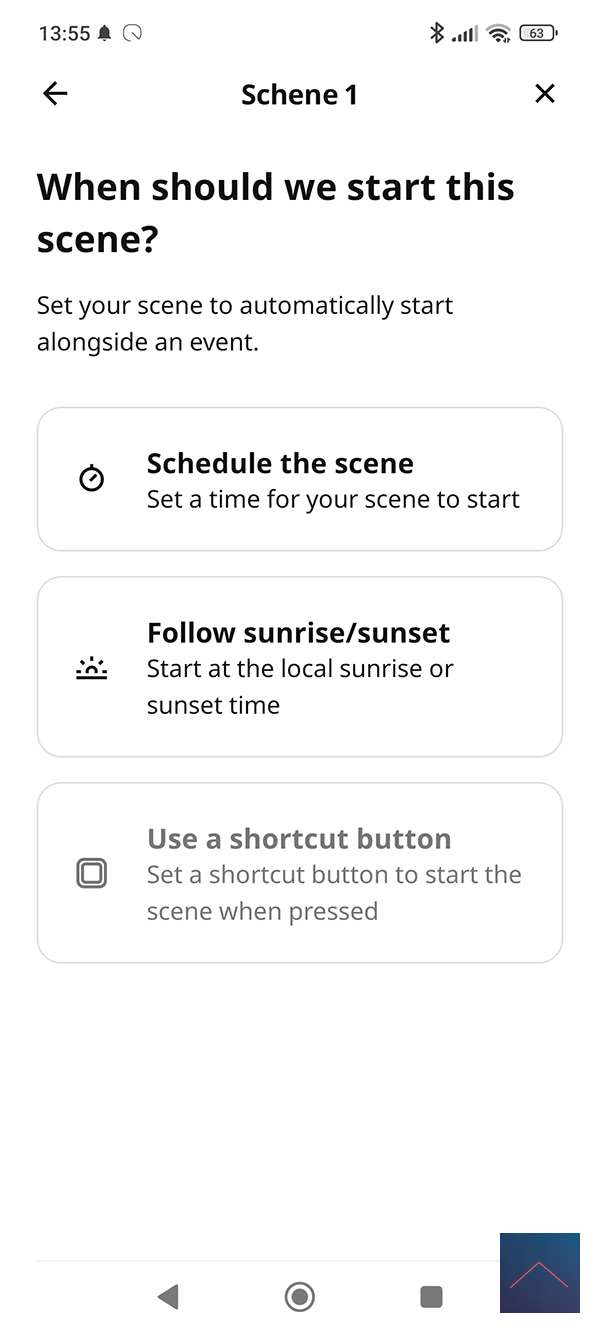This screenshot has width=600, height=1333.
Task: Tap the alarm bell status icon
Action: point(105,33)
